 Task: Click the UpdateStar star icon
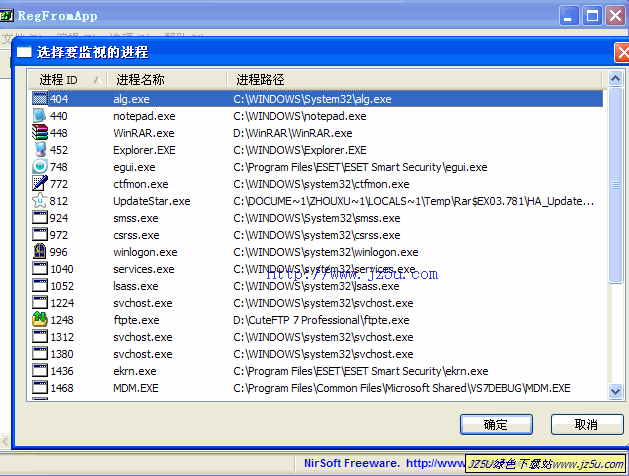click(x=40, y=201)
